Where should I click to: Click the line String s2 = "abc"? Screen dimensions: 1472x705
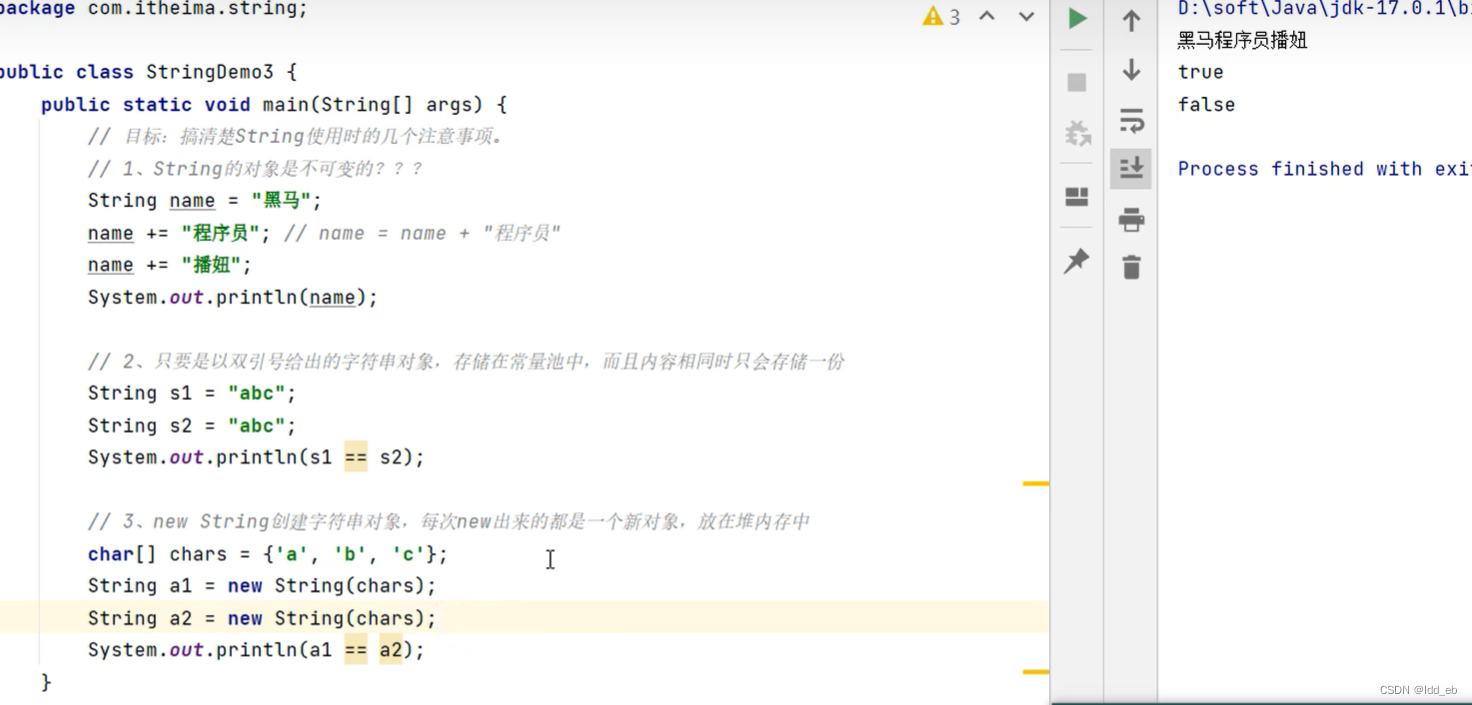tap(192, 425)
